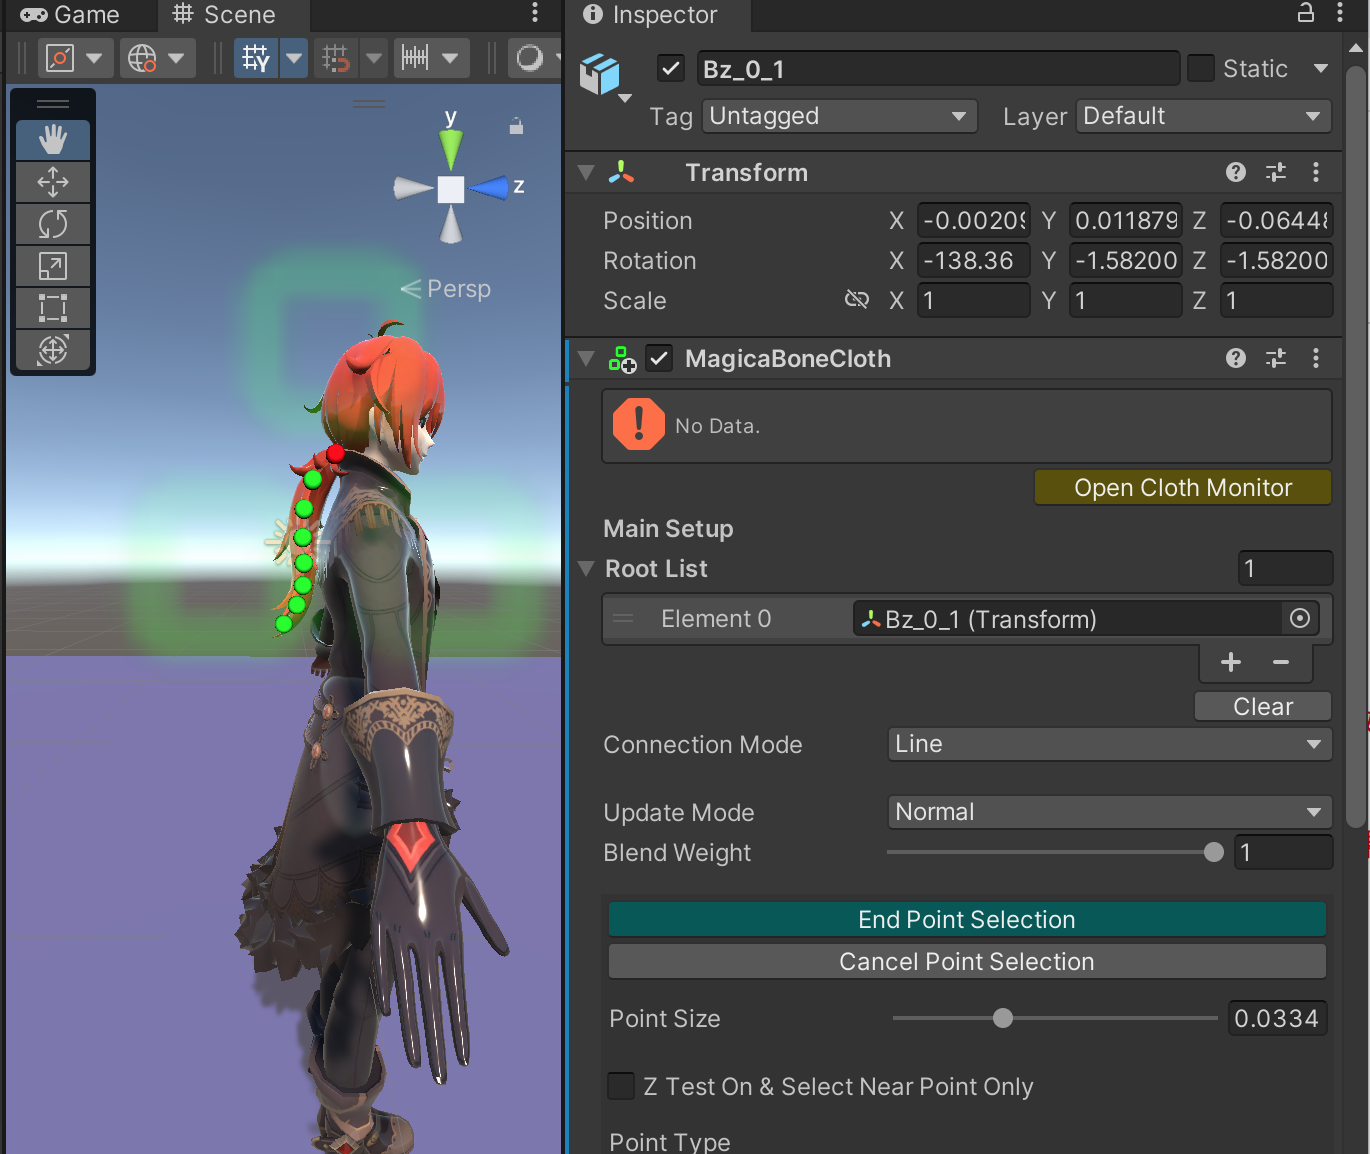
Task: Open the Connection Mode dropdown
Action: [1109, 744]
